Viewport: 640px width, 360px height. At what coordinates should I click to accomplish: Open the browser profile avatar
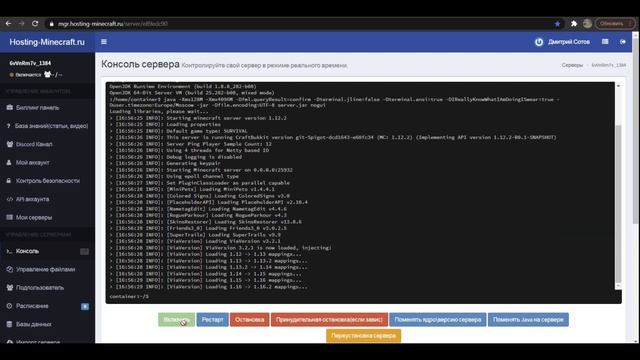click(x=587, y=24)
